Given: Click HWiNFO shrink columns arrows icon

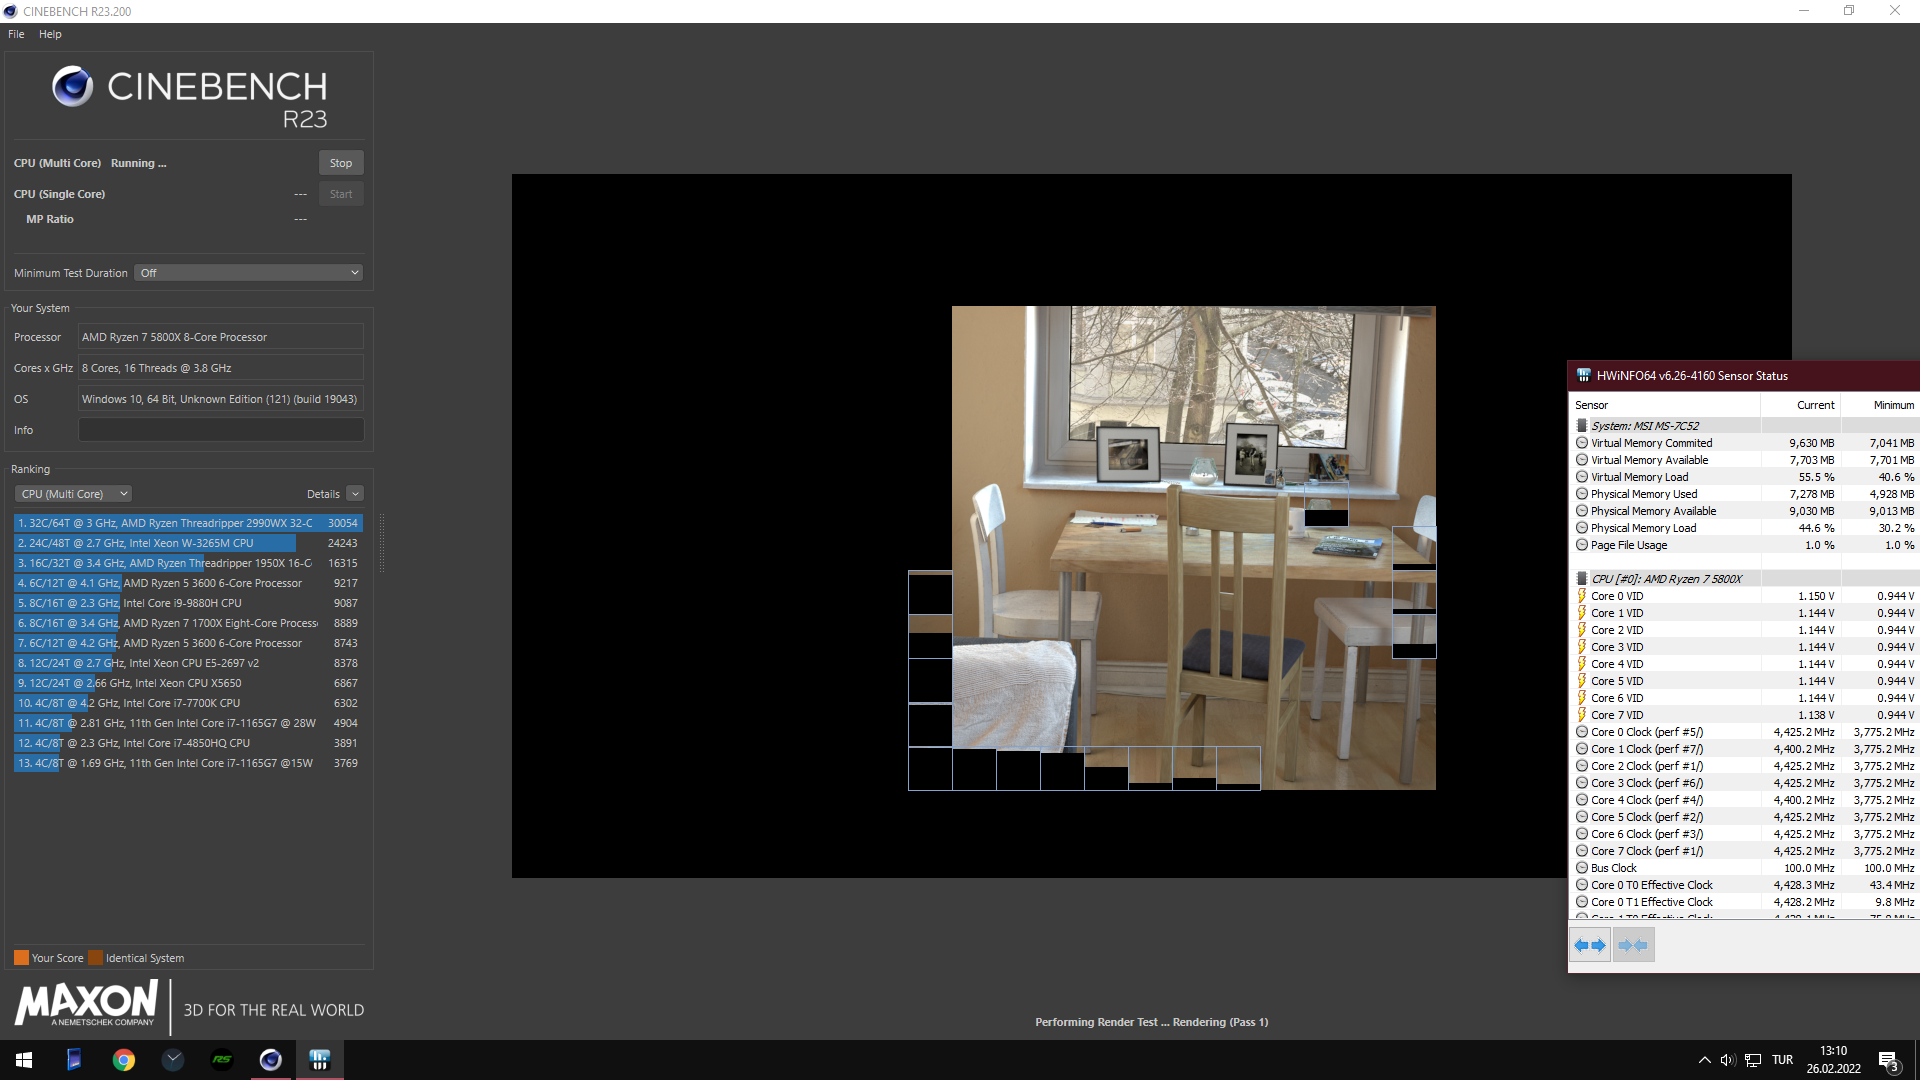Looking at the screenshot, I should tap(1633, 945).
